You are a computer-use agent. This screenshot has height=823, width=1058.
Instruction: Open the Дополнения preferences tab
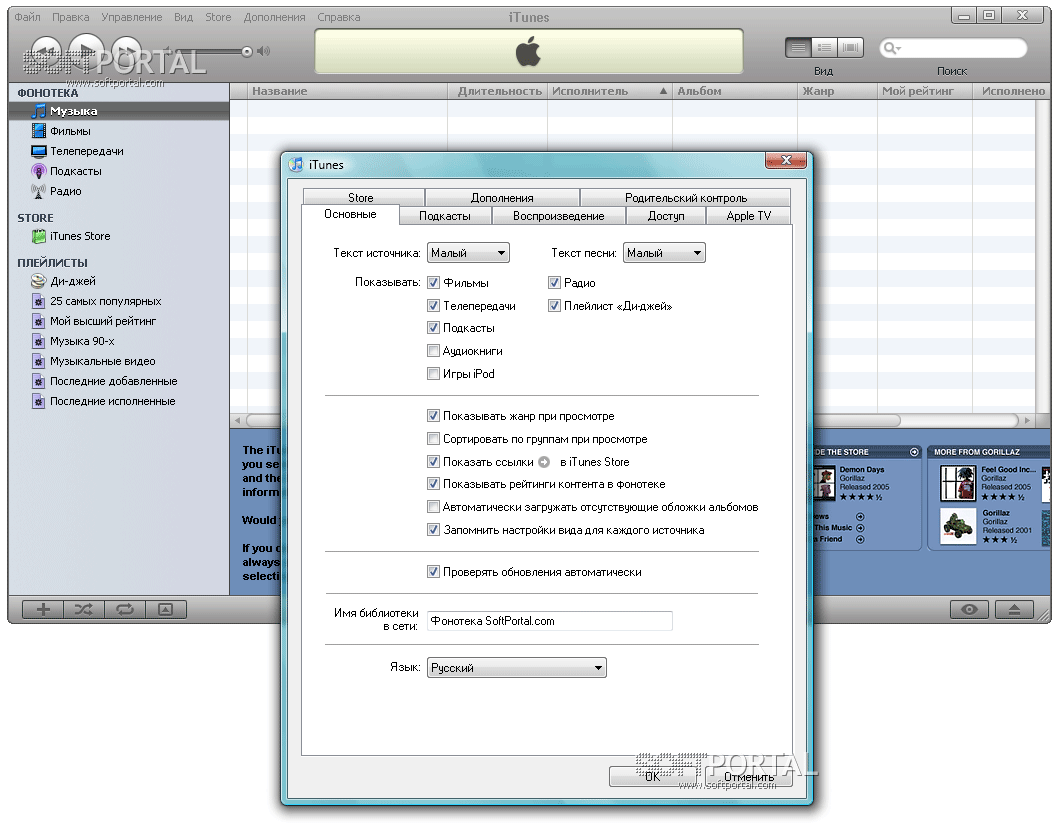(x=502, y=198)
